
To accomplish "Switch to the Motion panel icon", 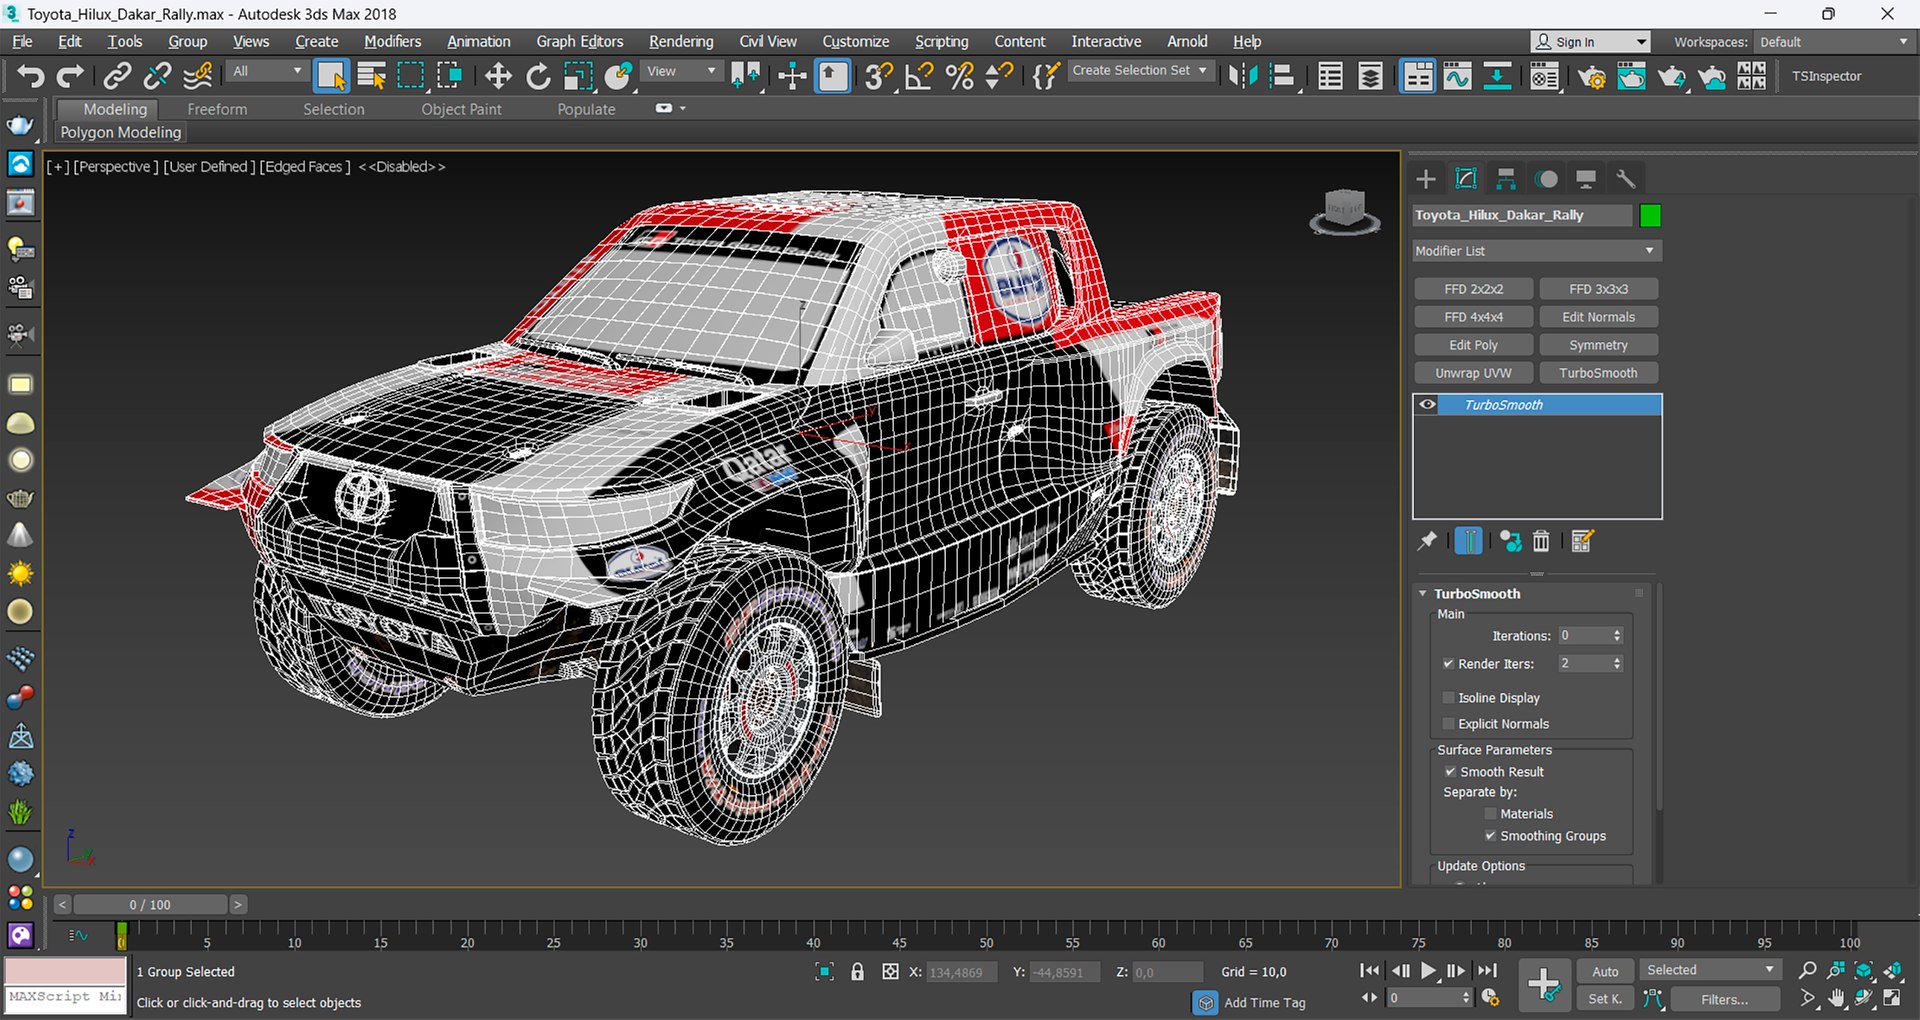I will (1547, 179).
